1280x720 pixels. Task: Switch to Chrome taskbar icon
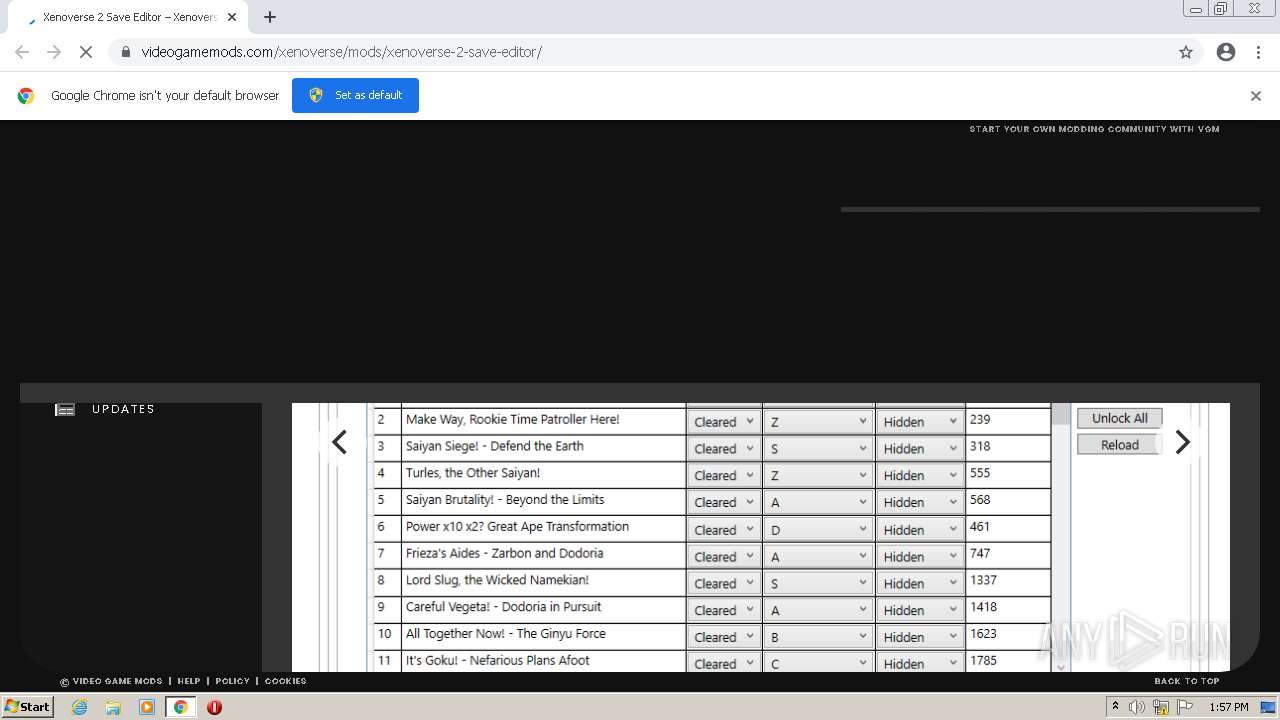click(x=181, y=707)
